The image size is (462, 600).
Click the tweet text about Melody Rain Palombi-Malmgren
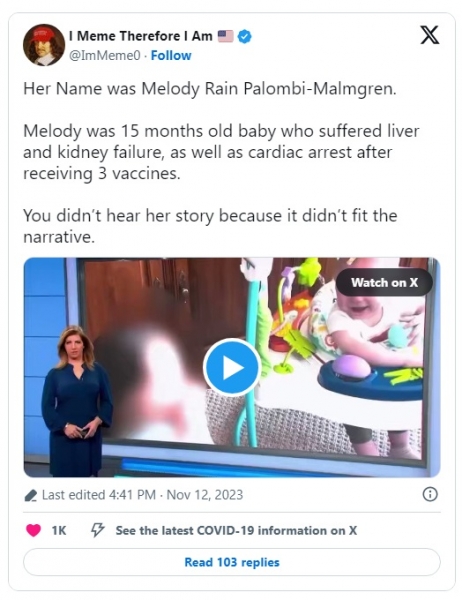pyautogui.click(x=221, y=162)
